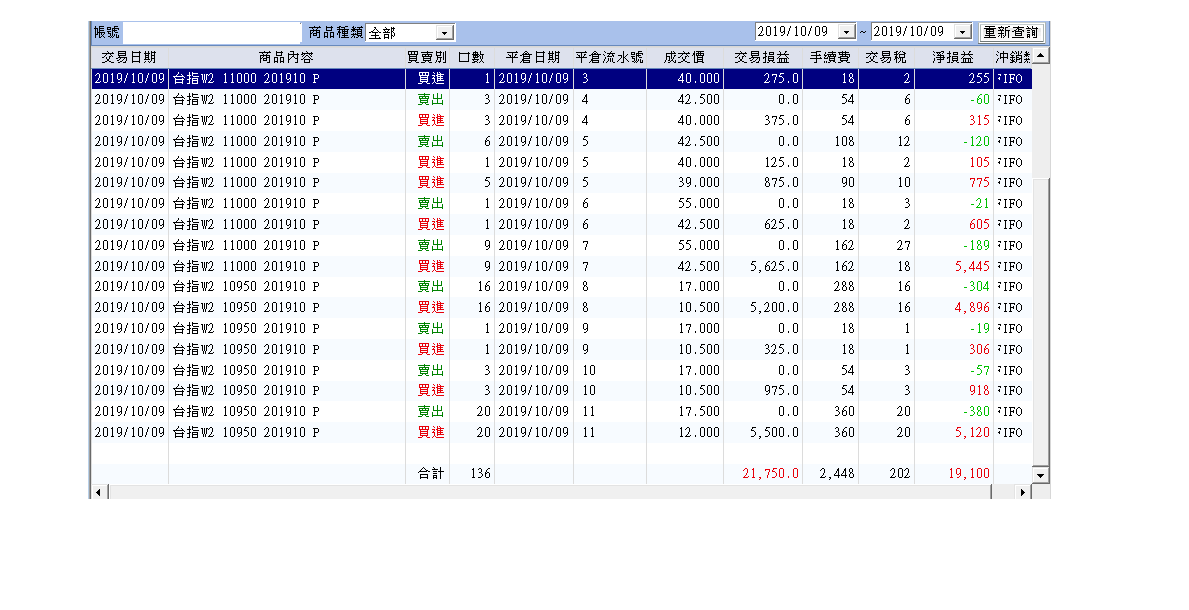The width and height of the screenshot is (1189, 610).
Task: Click the 交易稅 column header
Action: 886,57
